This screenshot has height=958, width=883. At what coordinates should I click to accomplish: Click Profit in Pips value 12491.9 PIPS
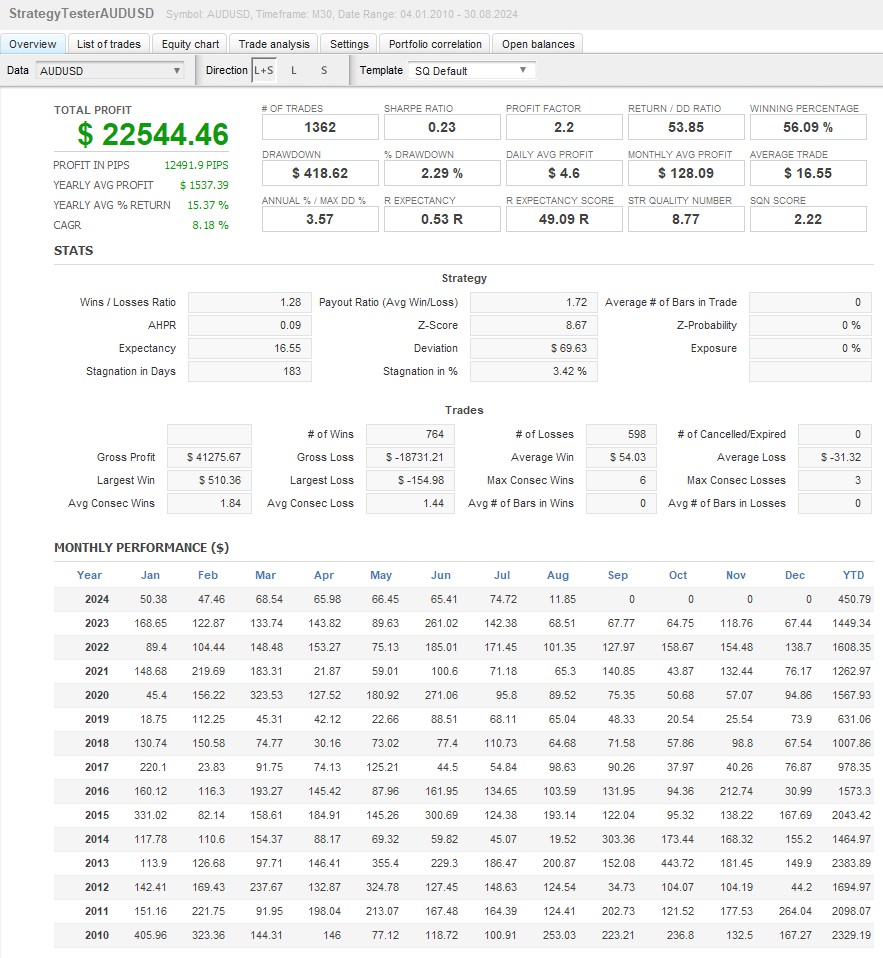point(196,165)
